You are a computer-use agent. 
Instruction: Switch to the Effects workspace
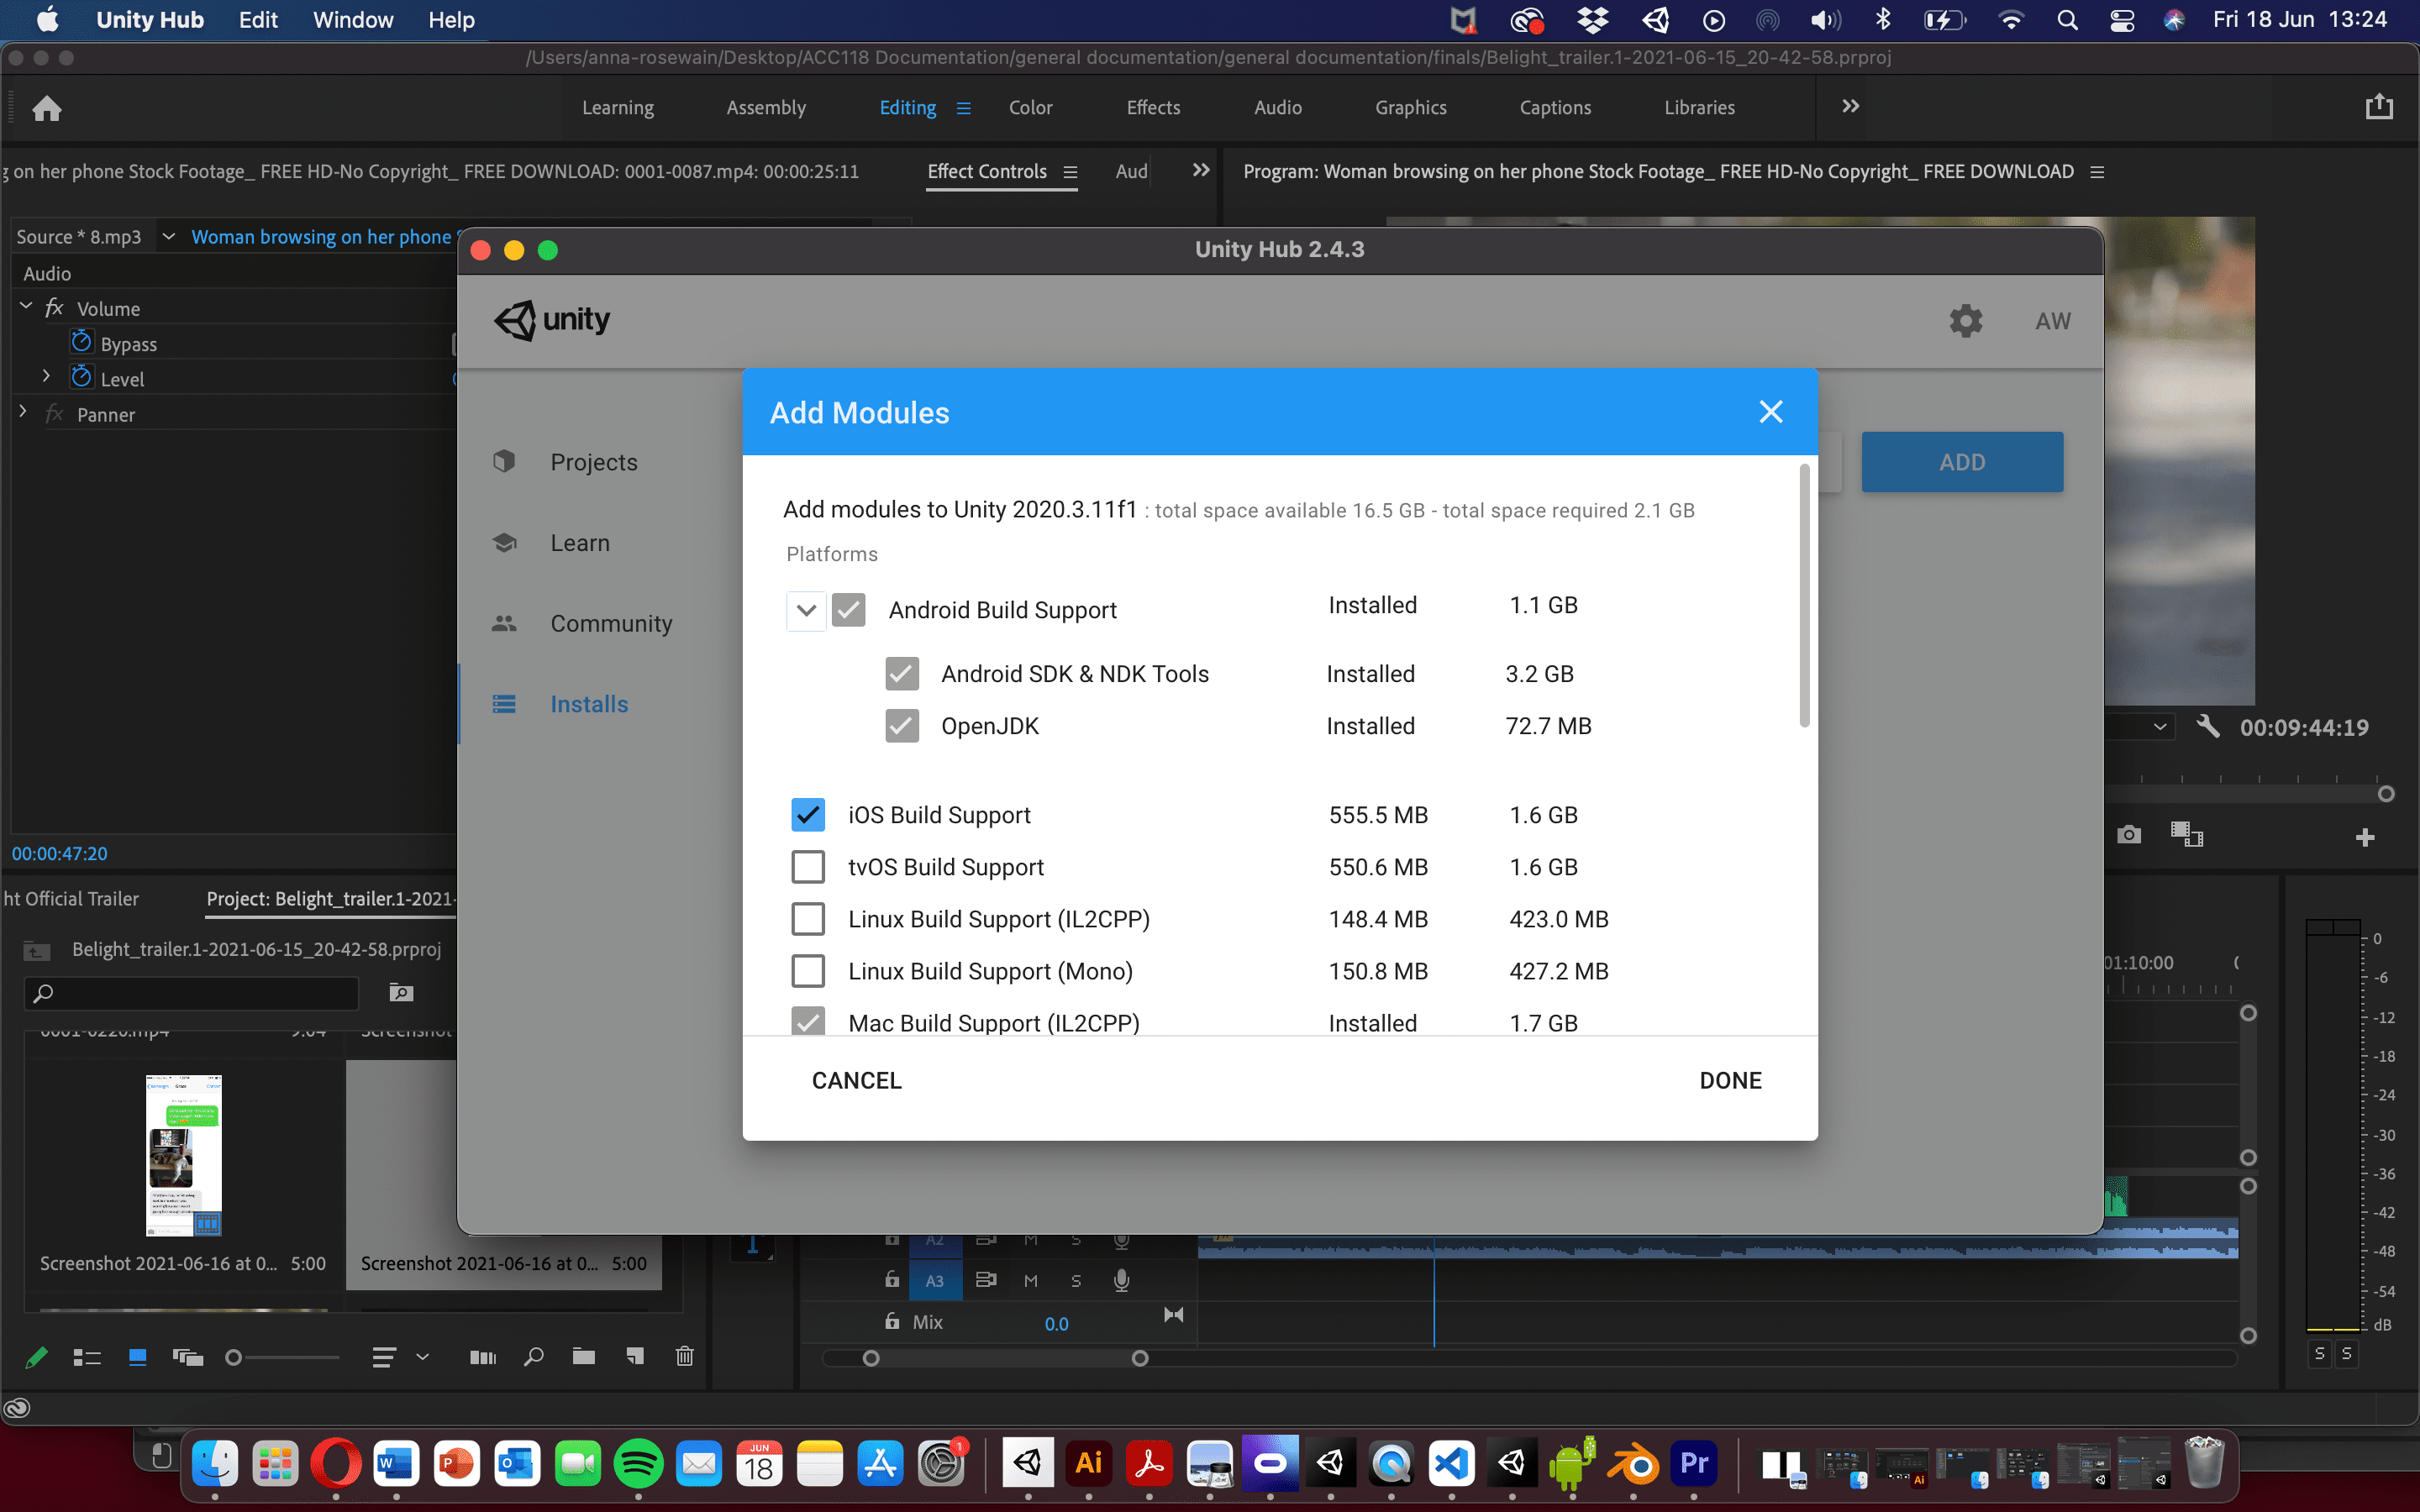1153,107
